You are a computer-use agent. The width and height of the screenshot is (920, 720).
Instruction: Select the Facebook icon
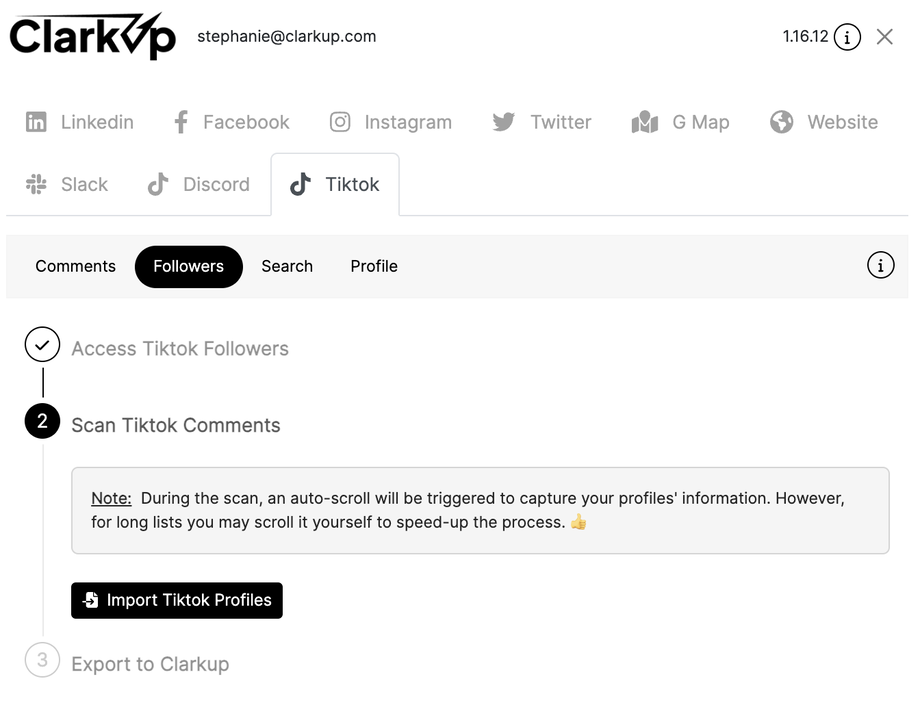point(181,122)
